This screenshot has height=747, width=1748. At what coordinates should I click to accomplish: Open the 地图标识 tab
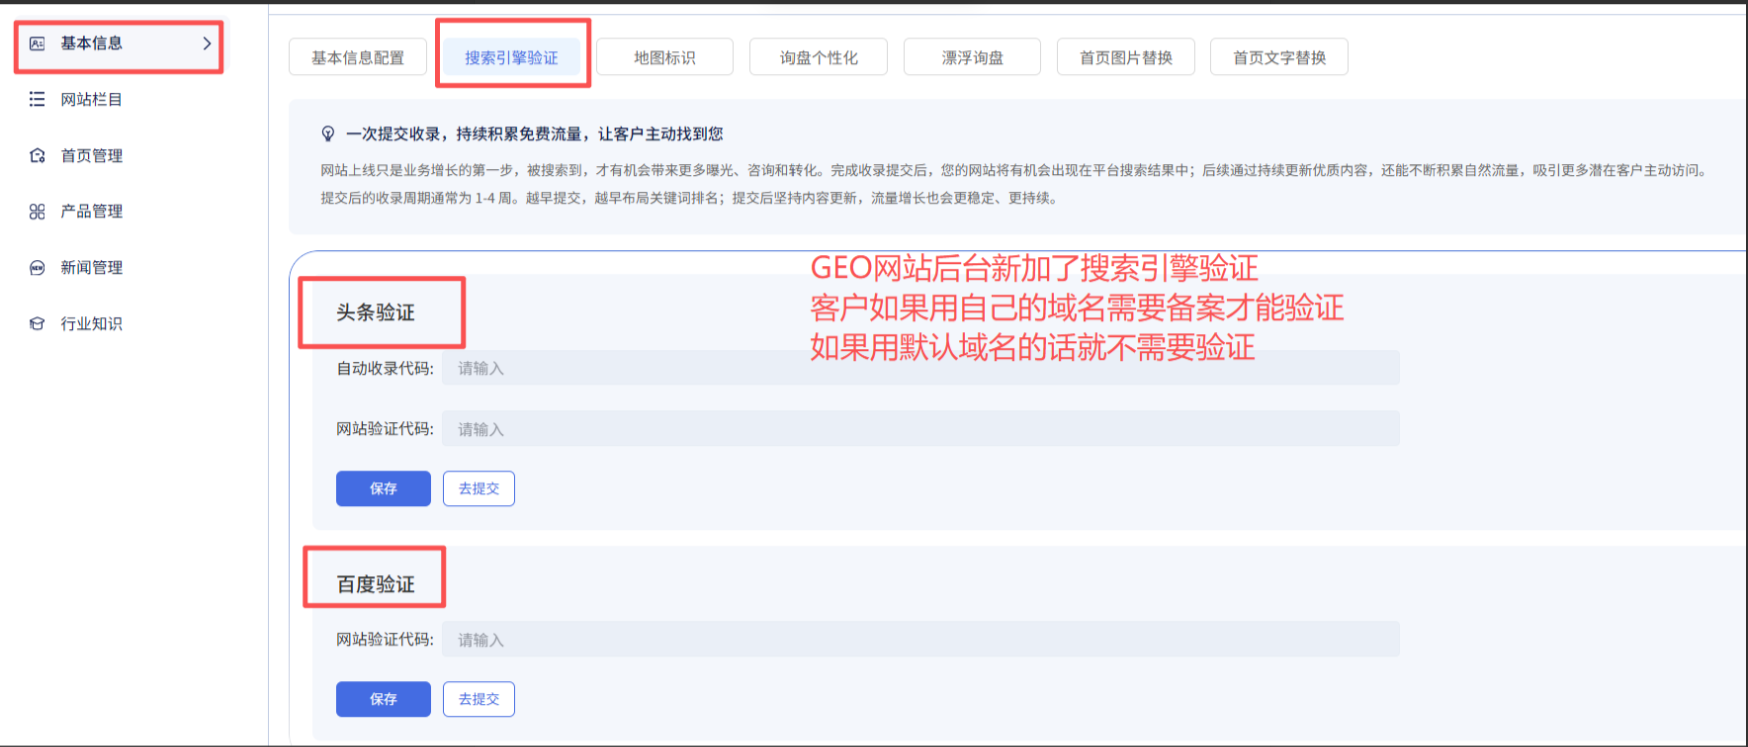(665, 57)
